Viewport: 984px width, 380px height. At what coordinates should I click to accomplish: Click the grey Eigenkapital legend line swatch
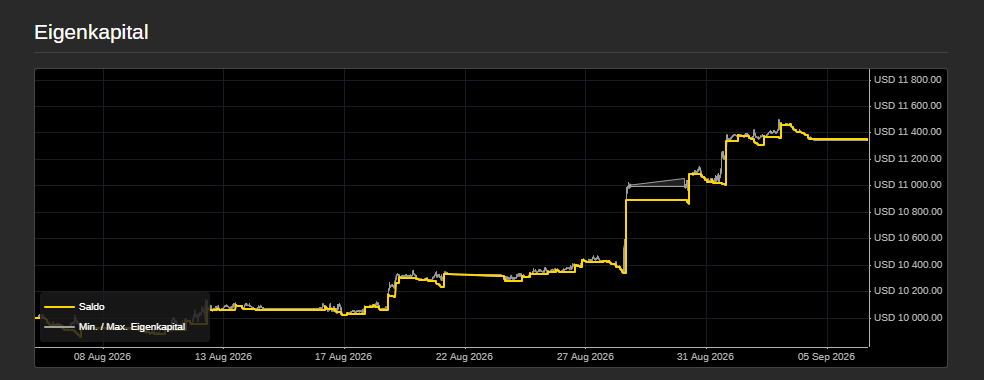click(60, 327)
